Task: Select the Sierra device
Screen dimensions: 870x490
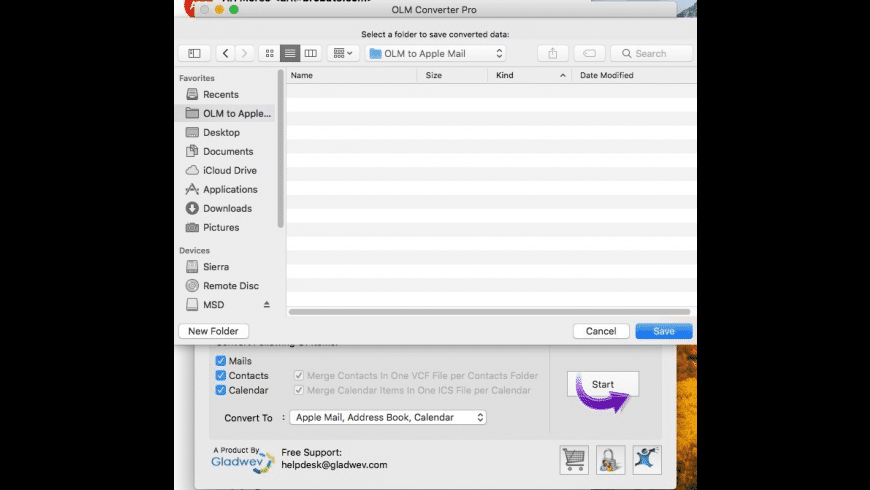Action: pos(215,266)
